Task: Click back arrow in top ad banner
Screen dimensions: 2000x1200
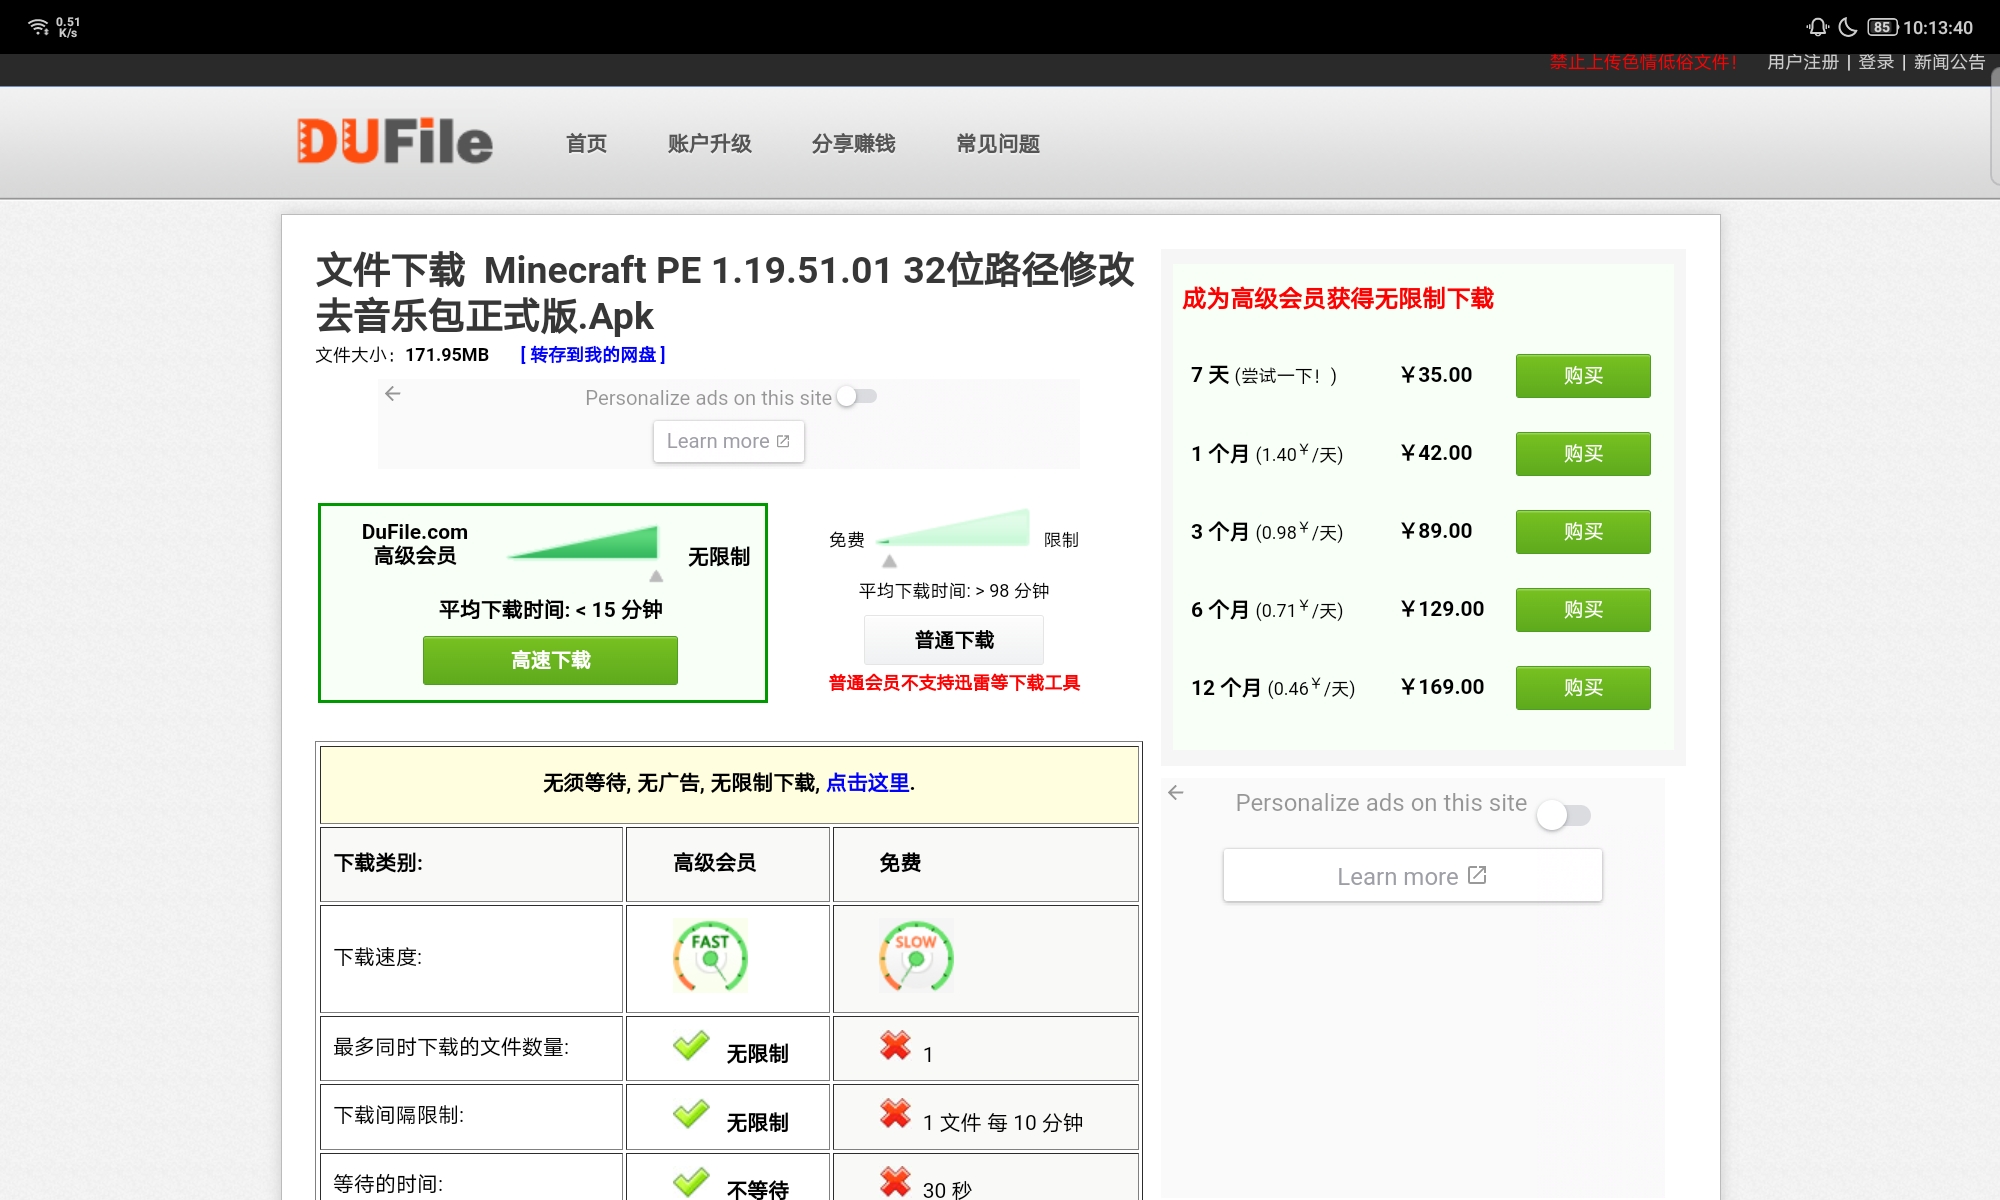Action: (x=393, y=394)
